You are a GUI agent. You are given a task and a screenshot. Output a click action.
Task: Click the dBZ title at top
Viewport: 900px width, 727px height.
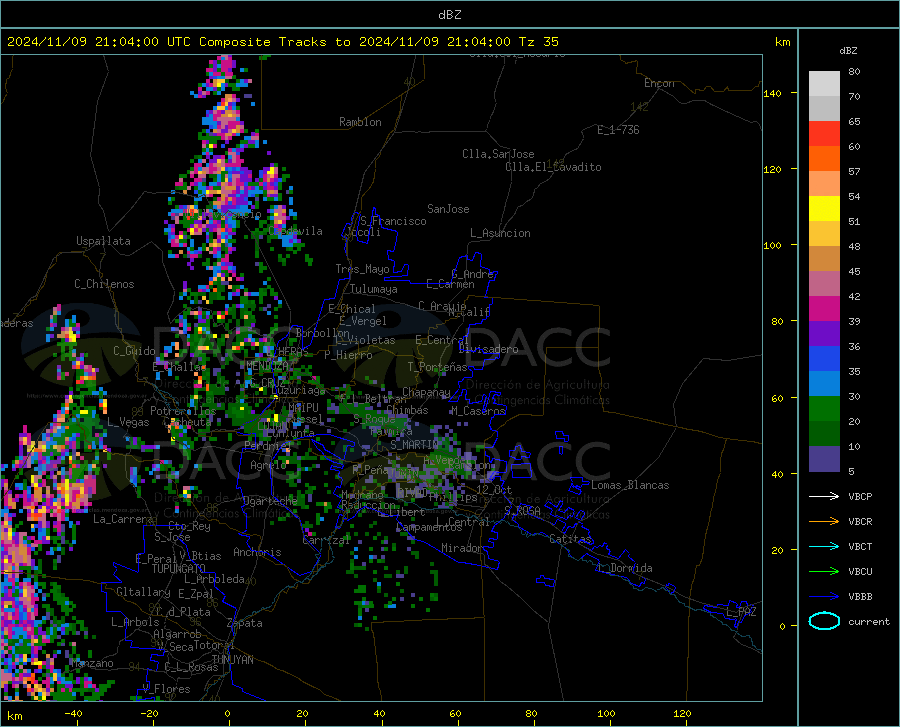449,15
